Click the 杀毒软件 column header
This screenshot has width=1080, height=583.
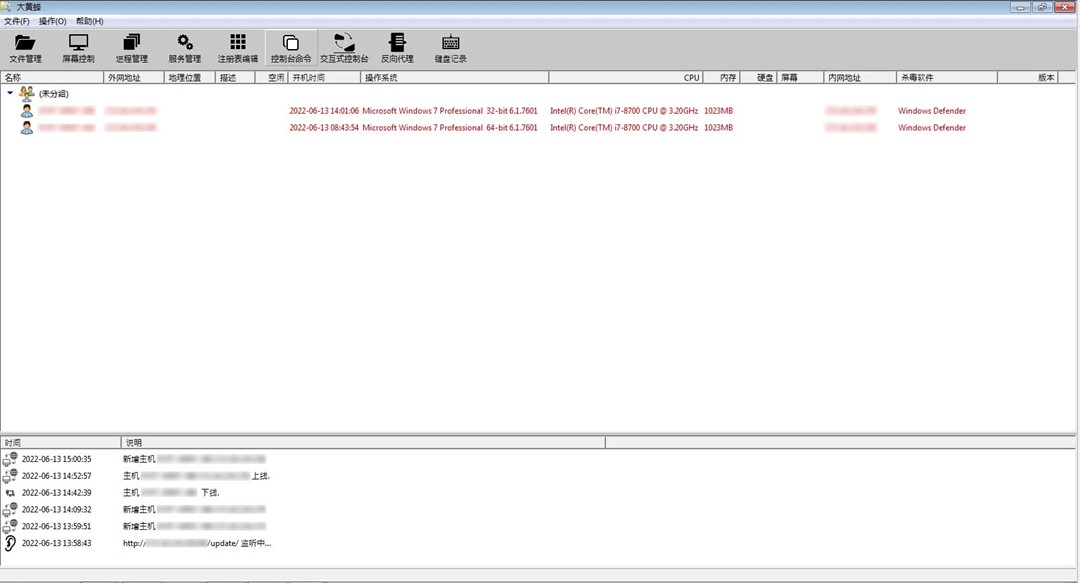click(x=917, y=77)
